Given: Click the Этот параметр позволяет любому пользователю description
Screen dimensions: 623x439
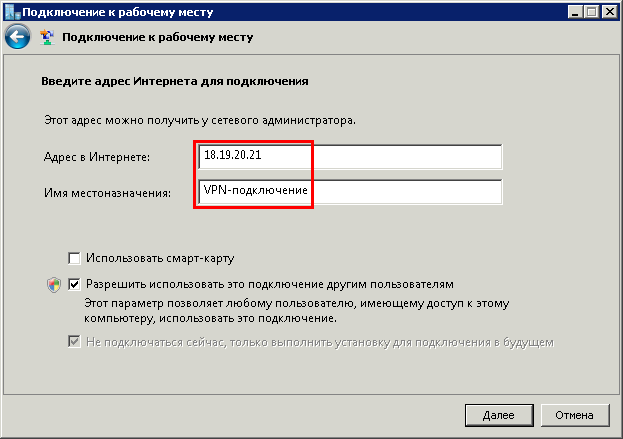Looking at the screenshot, I should (x=296, y=311).
